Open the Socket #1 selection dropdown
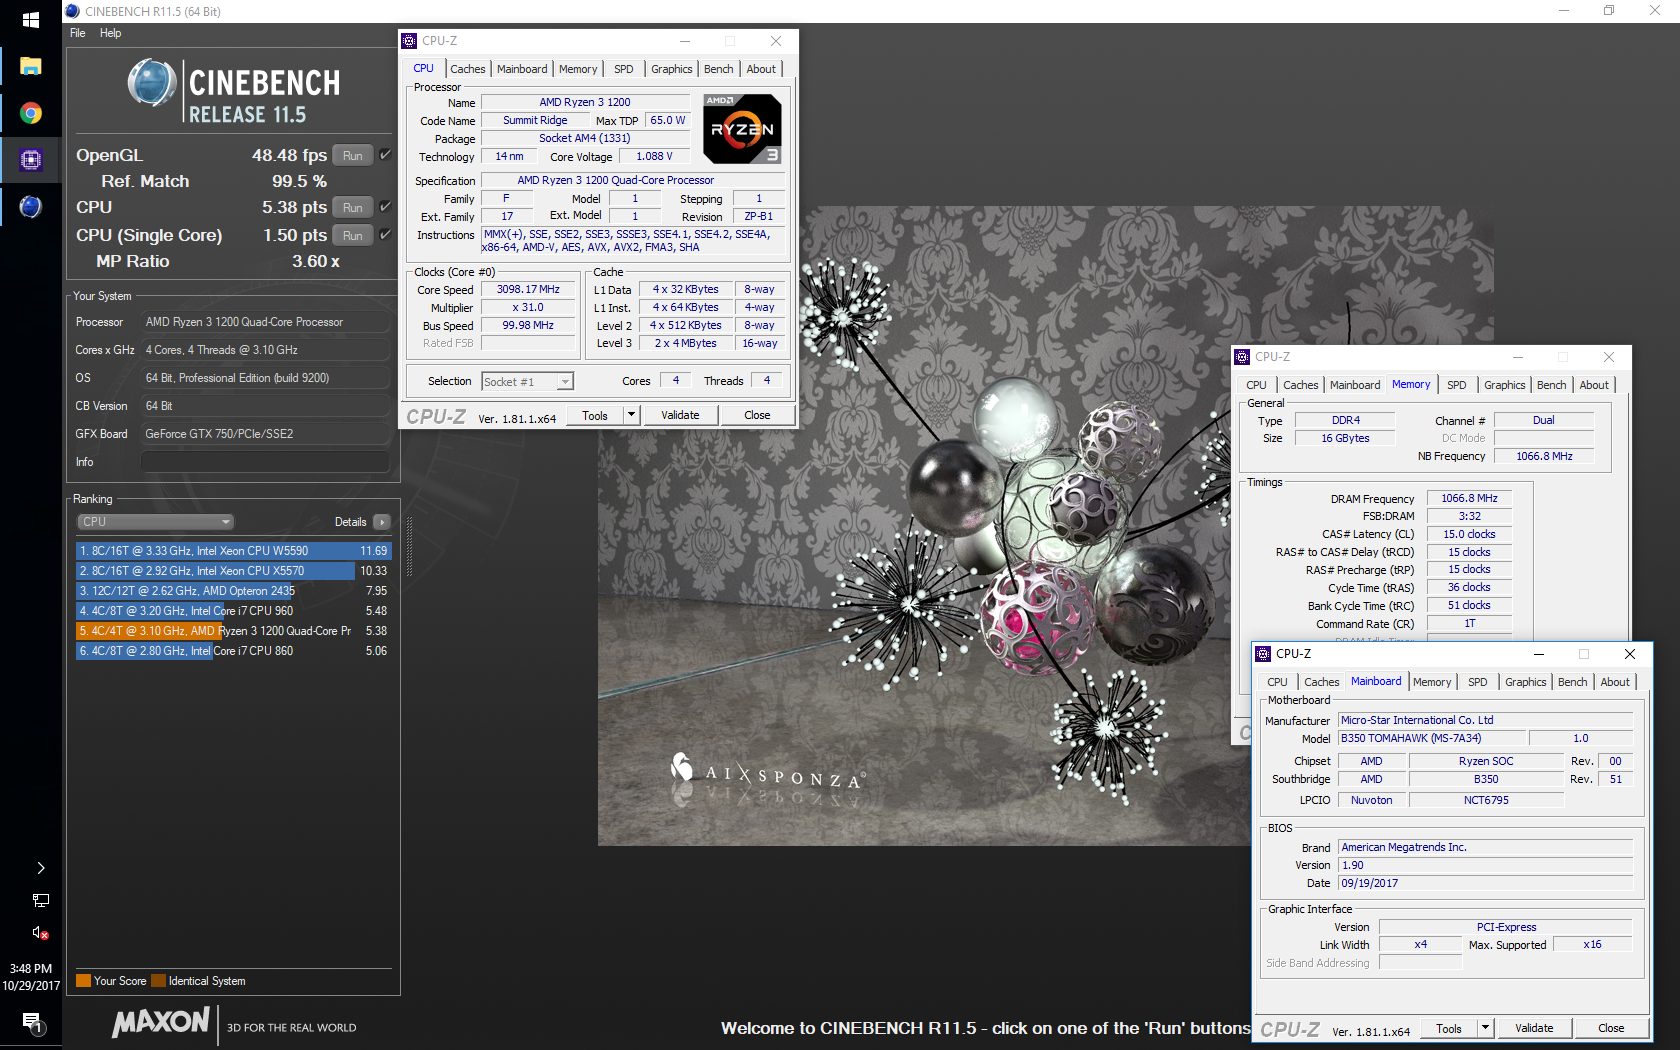This screenshot has height=1050, width=1680. click(x=527, y=382)
